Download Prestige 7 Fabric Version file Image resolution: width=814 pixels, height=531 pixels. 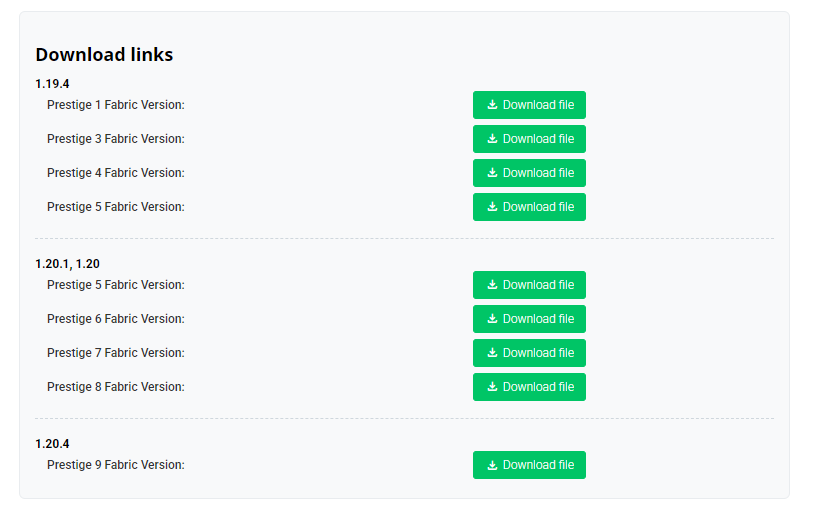[x=529, y=353]
